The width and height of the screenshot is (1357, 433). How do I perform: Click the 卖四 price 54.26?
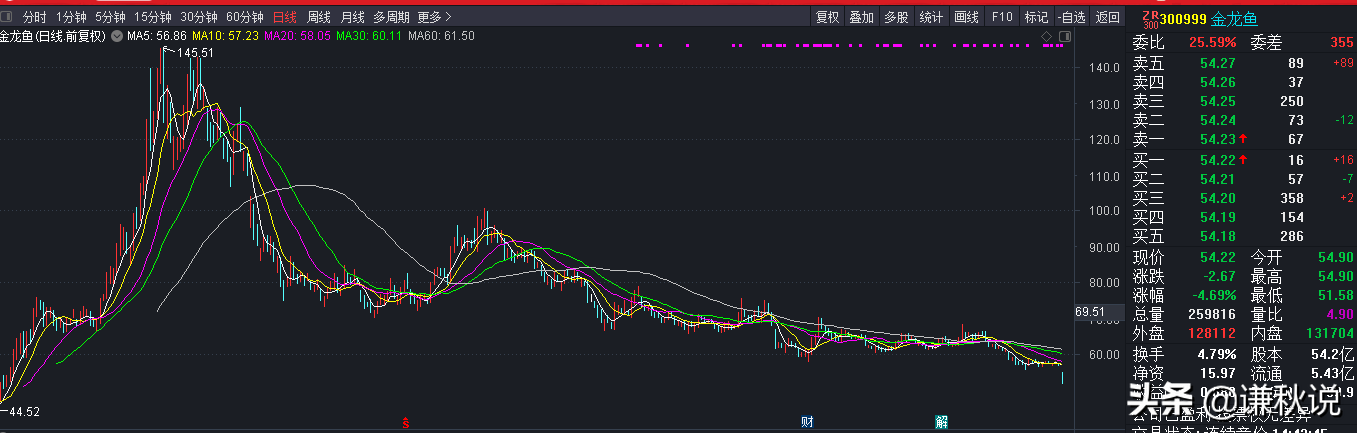(x=1217, y=82)
